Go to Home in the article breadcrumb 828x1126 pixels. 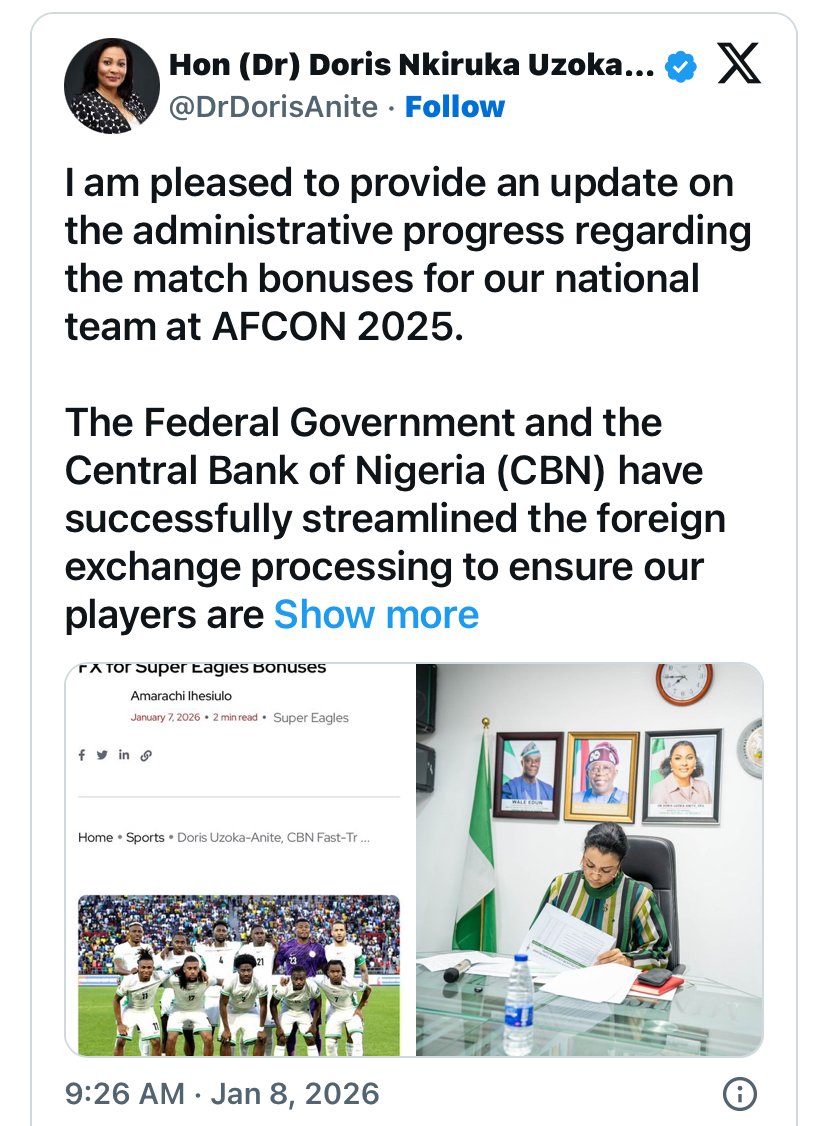[x=95, y=837]
